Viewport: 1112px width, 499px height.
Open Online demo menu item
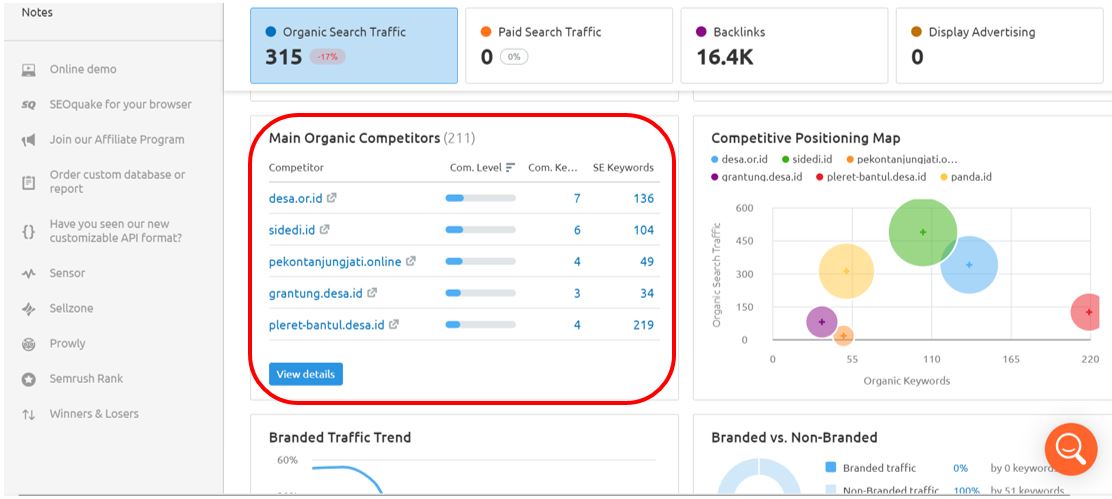pos(83,69)
